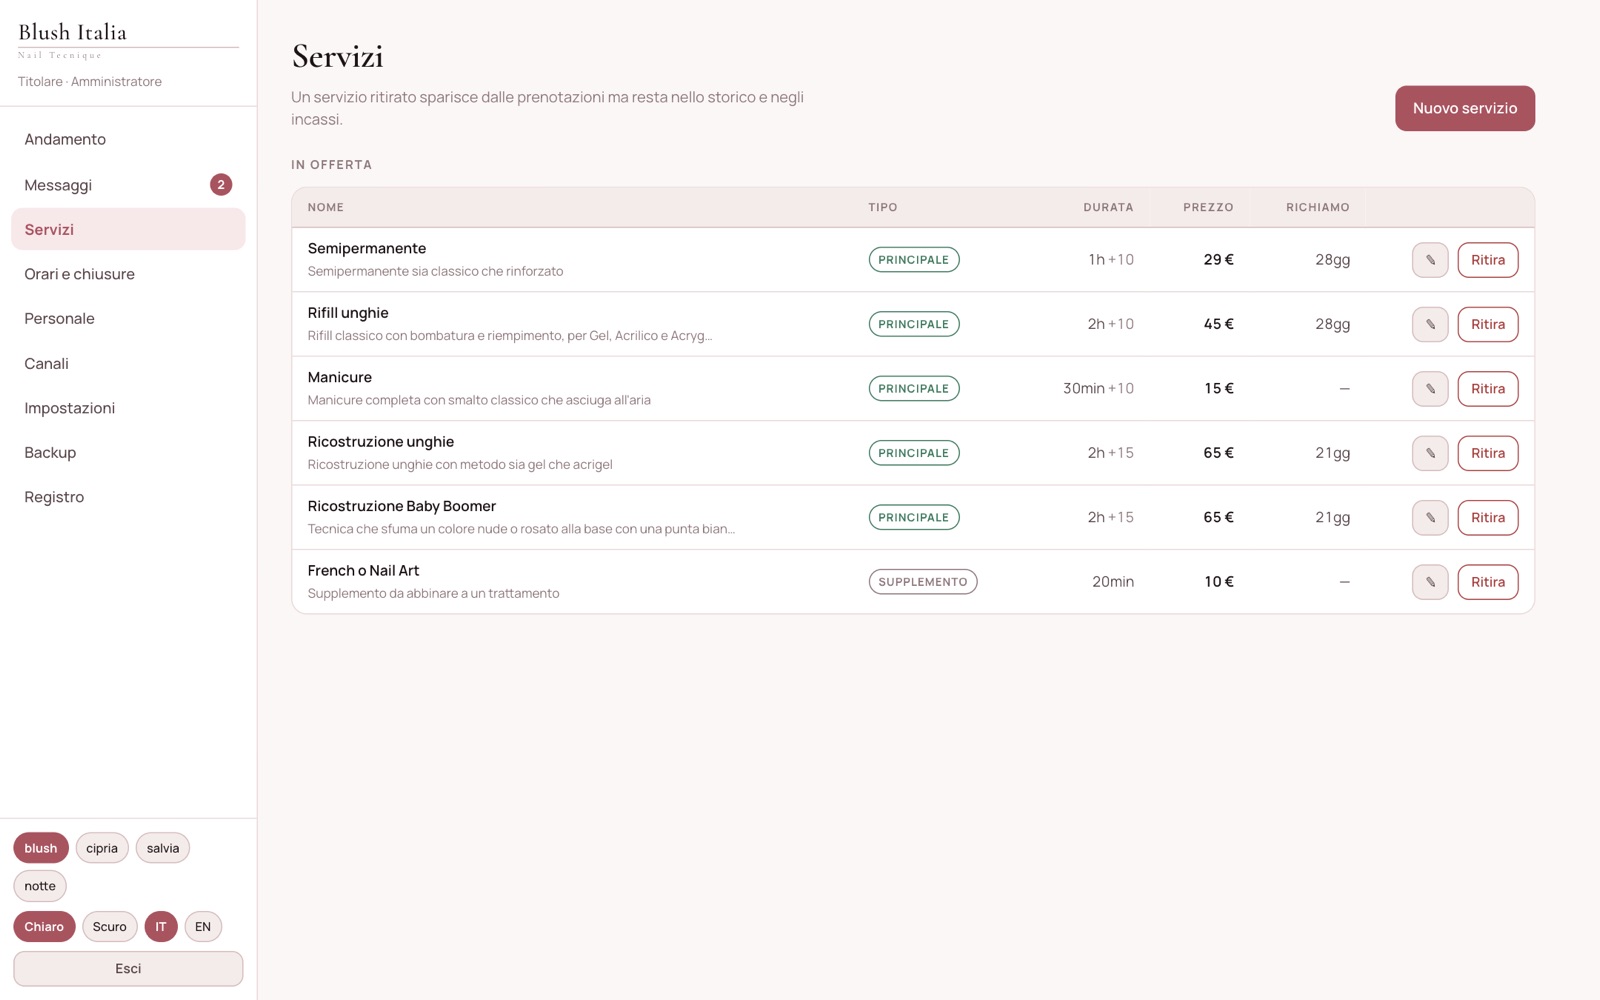The height and width of the screenshot is (1000, 1600).
Task: Click the Nuovo servizio button
Action: [x=1465, y=108]
